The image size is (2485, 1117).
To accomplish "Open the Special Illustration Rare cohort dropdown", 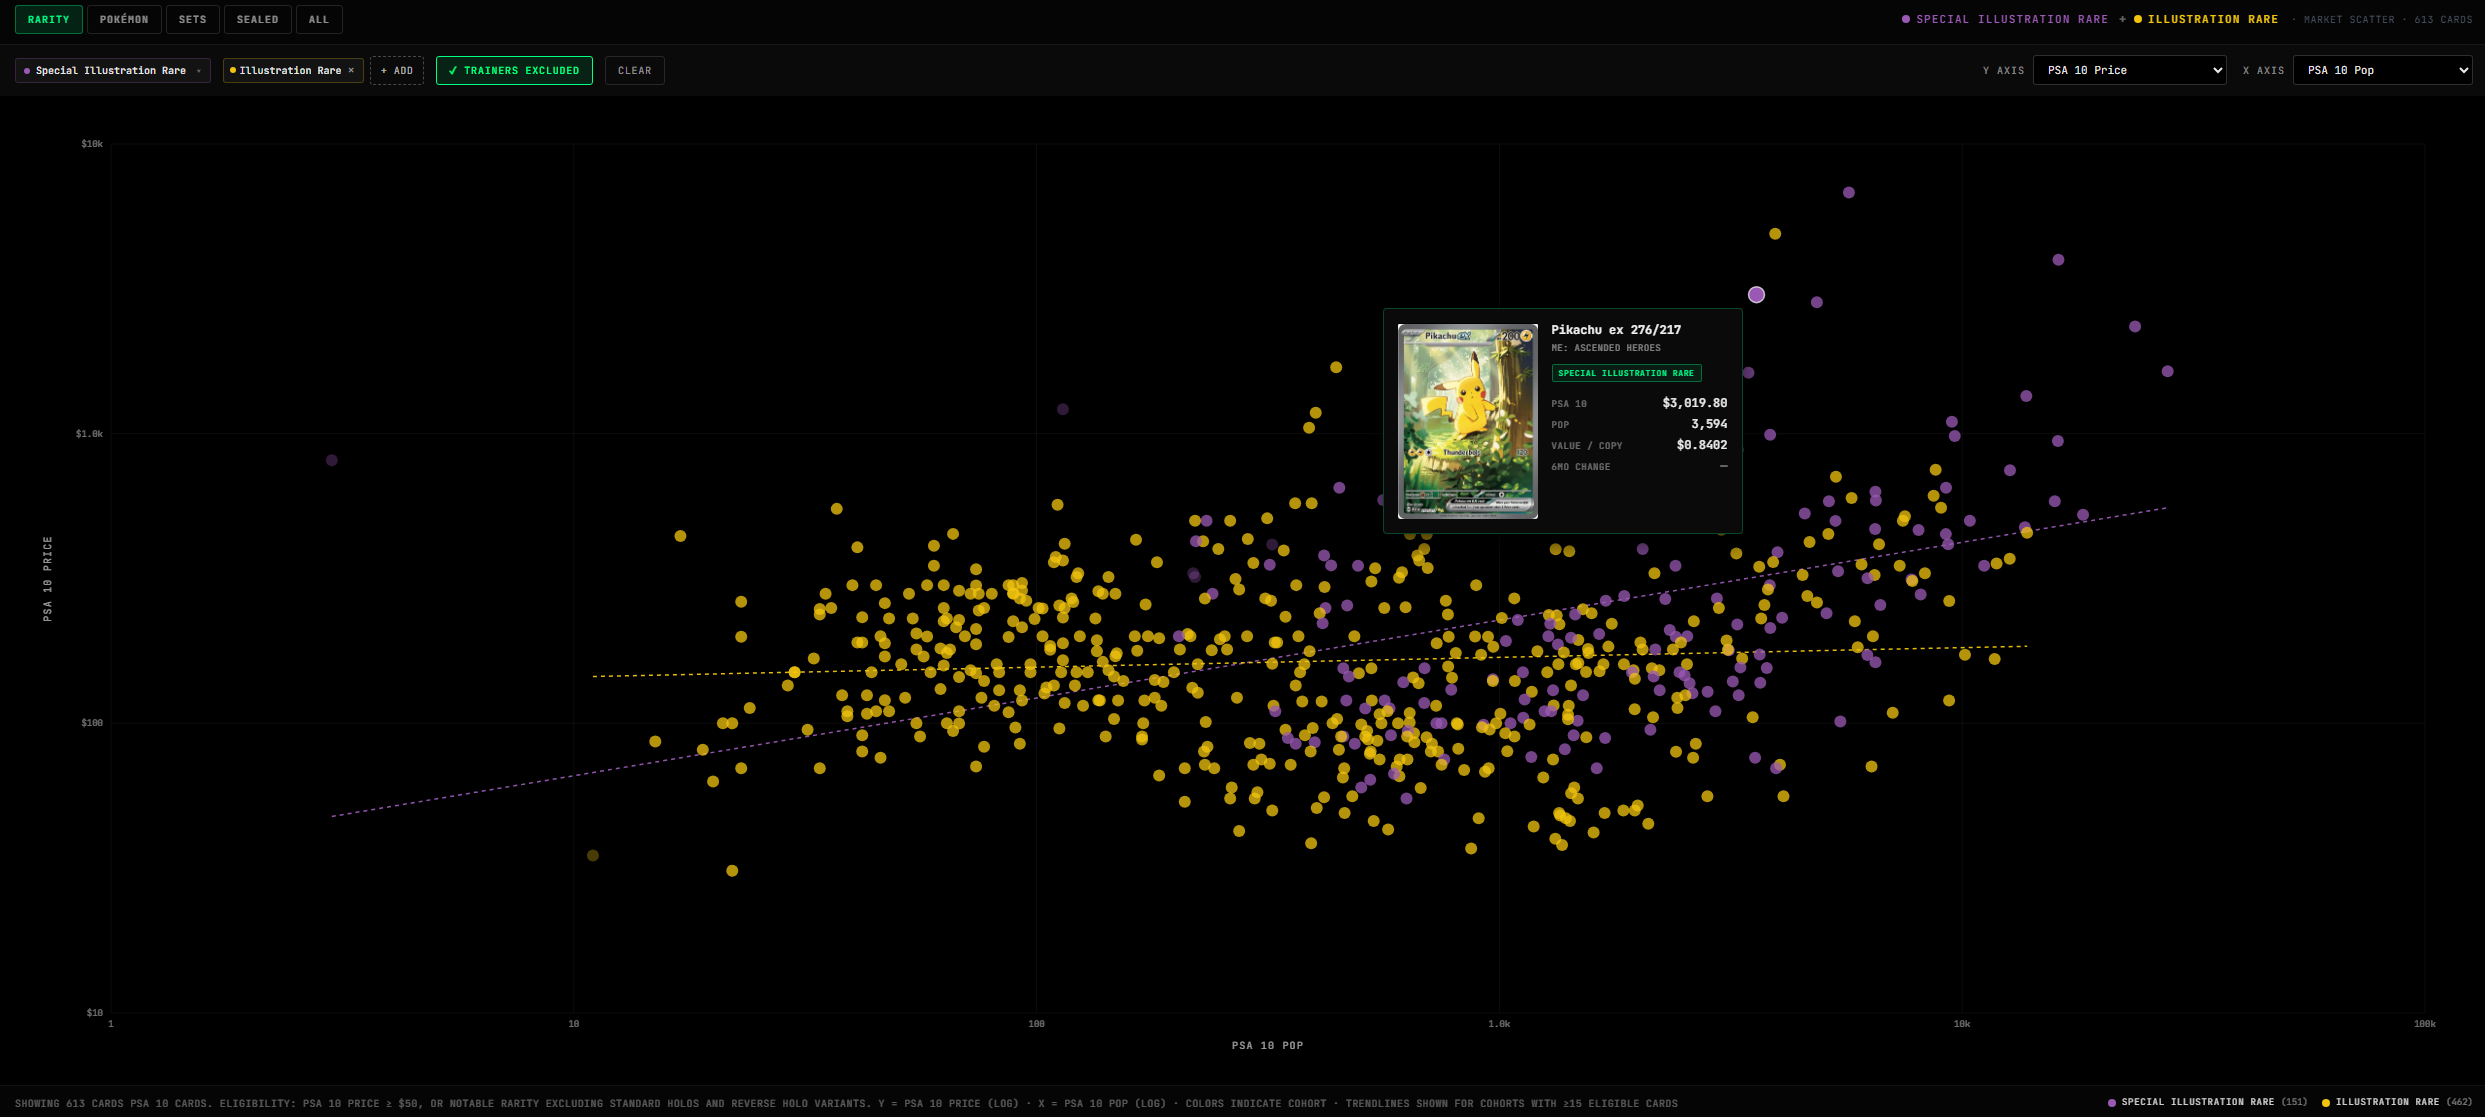I will (113, 70).
